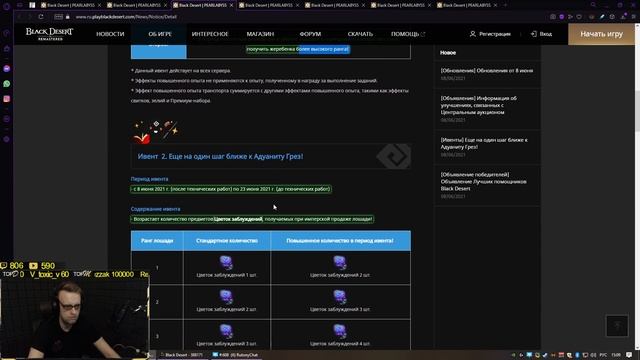Open the ОБ ИГРЕ menu
The image size is (640, 360).
coord(160,34)
